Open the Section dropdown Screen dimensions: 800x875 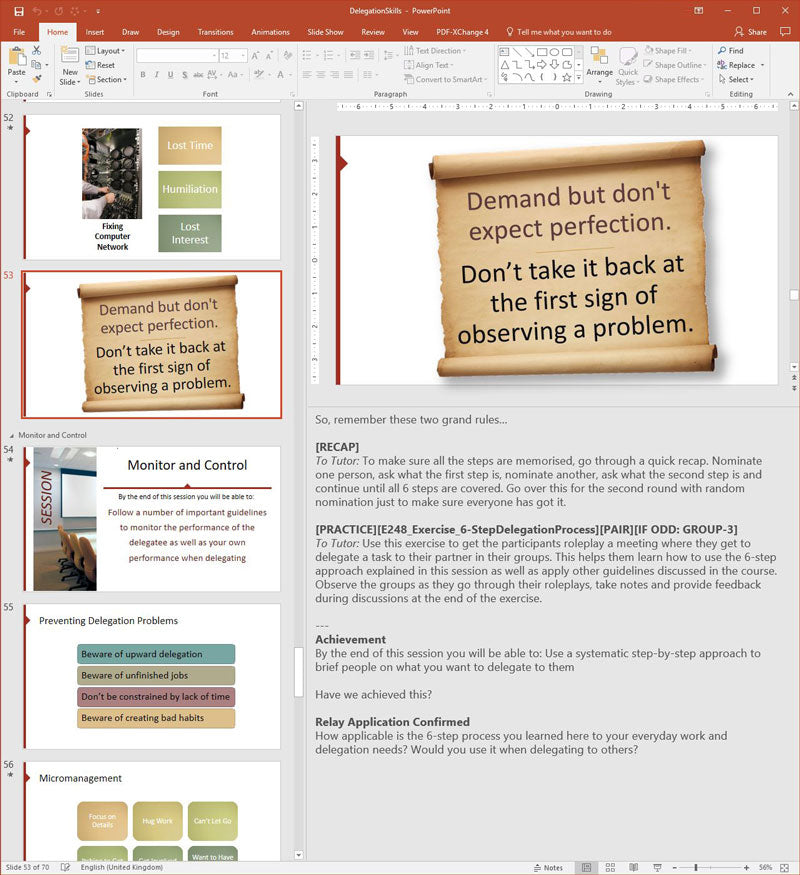coord(107,80)
